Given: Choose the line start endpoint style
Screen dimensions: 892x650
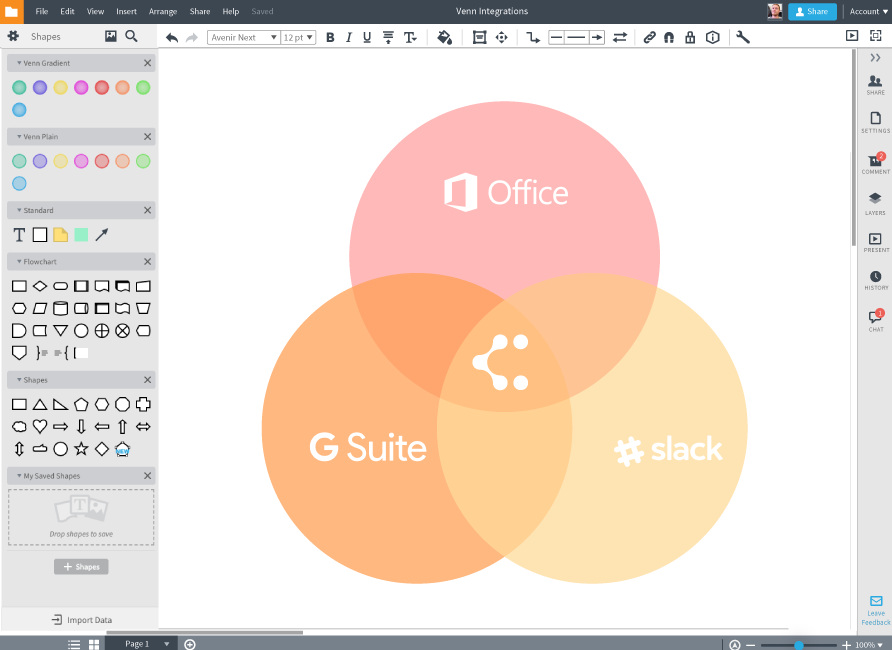Looking at the screenshot, I should (556, 38).
